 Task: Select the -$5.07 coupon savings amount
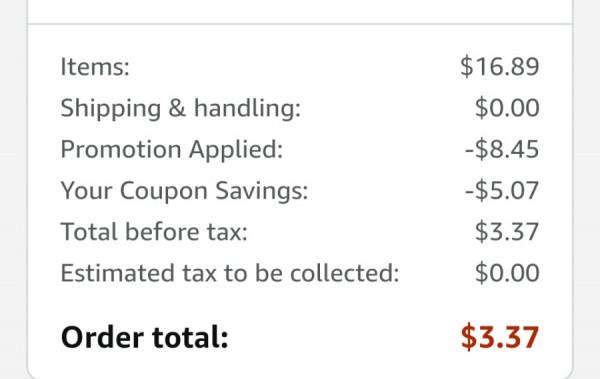tap(502, 190)
